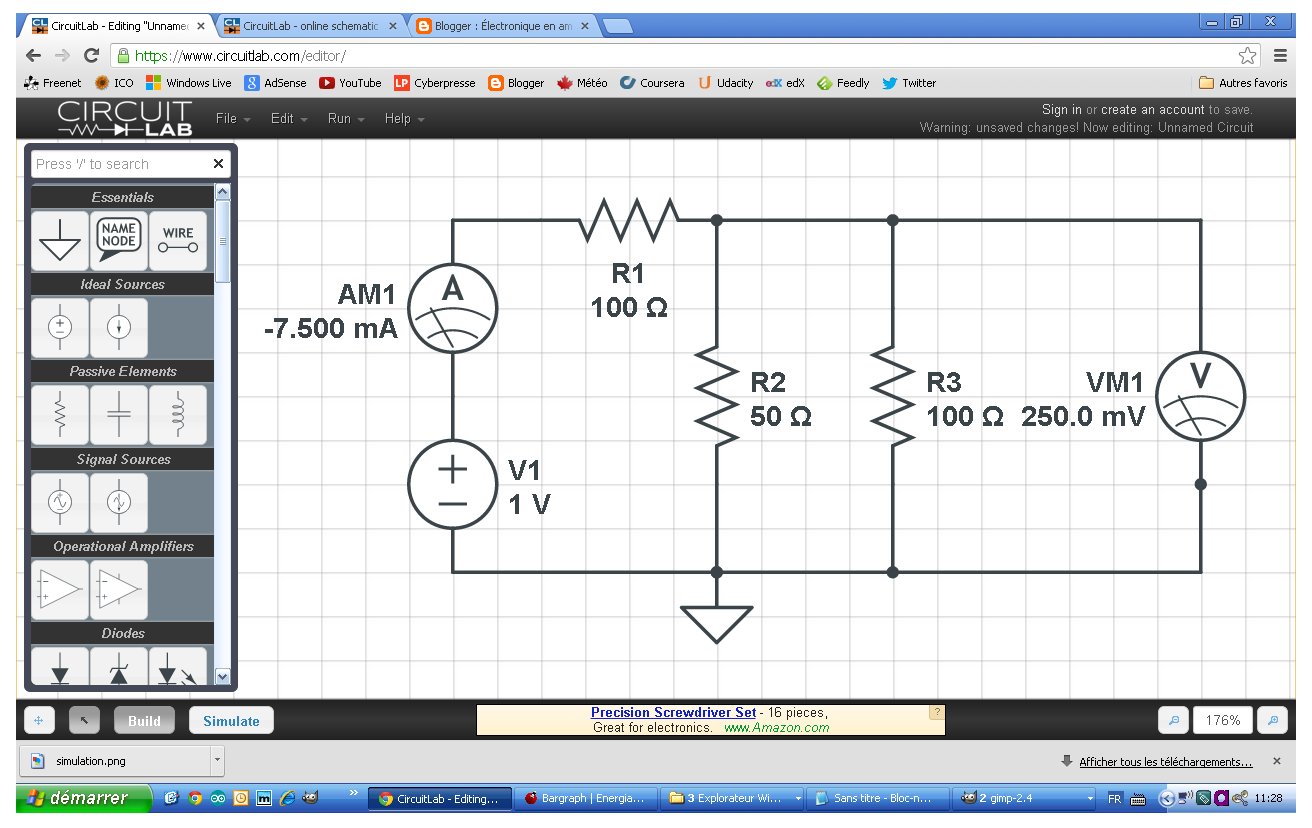The width and height of the screenshot is (1312, 828).
Task: Choose the left op-amp under Operational Amplifiers
Action: pyautogui.click(x=60, y=589)
